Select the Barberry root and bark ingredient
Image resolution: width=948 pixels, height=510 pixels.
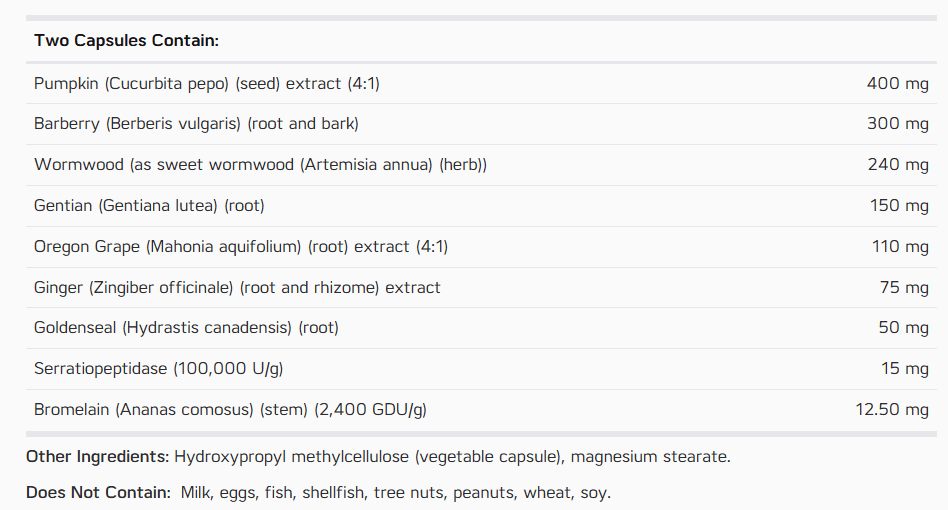196,124
